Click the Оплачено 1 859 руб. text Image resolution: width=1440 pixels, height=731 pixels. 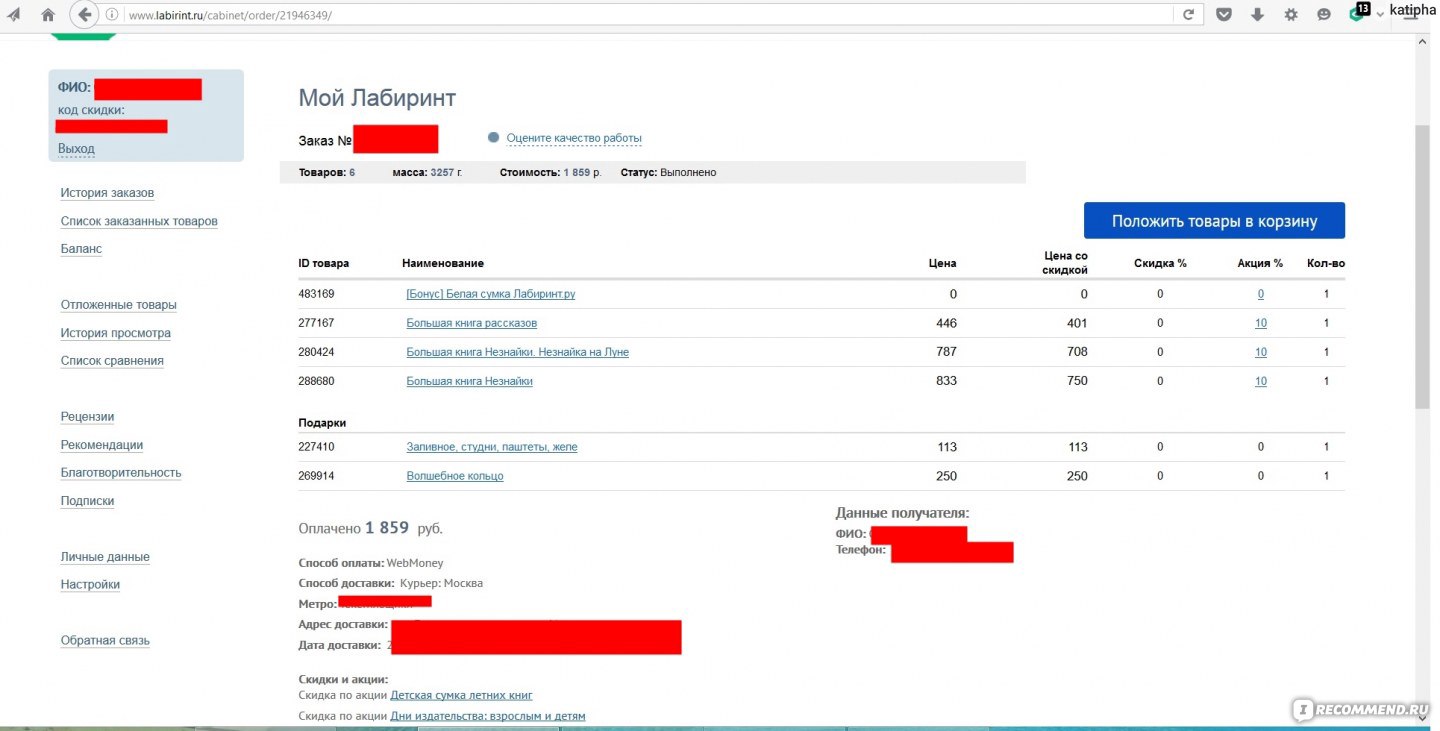pos(371,527)
